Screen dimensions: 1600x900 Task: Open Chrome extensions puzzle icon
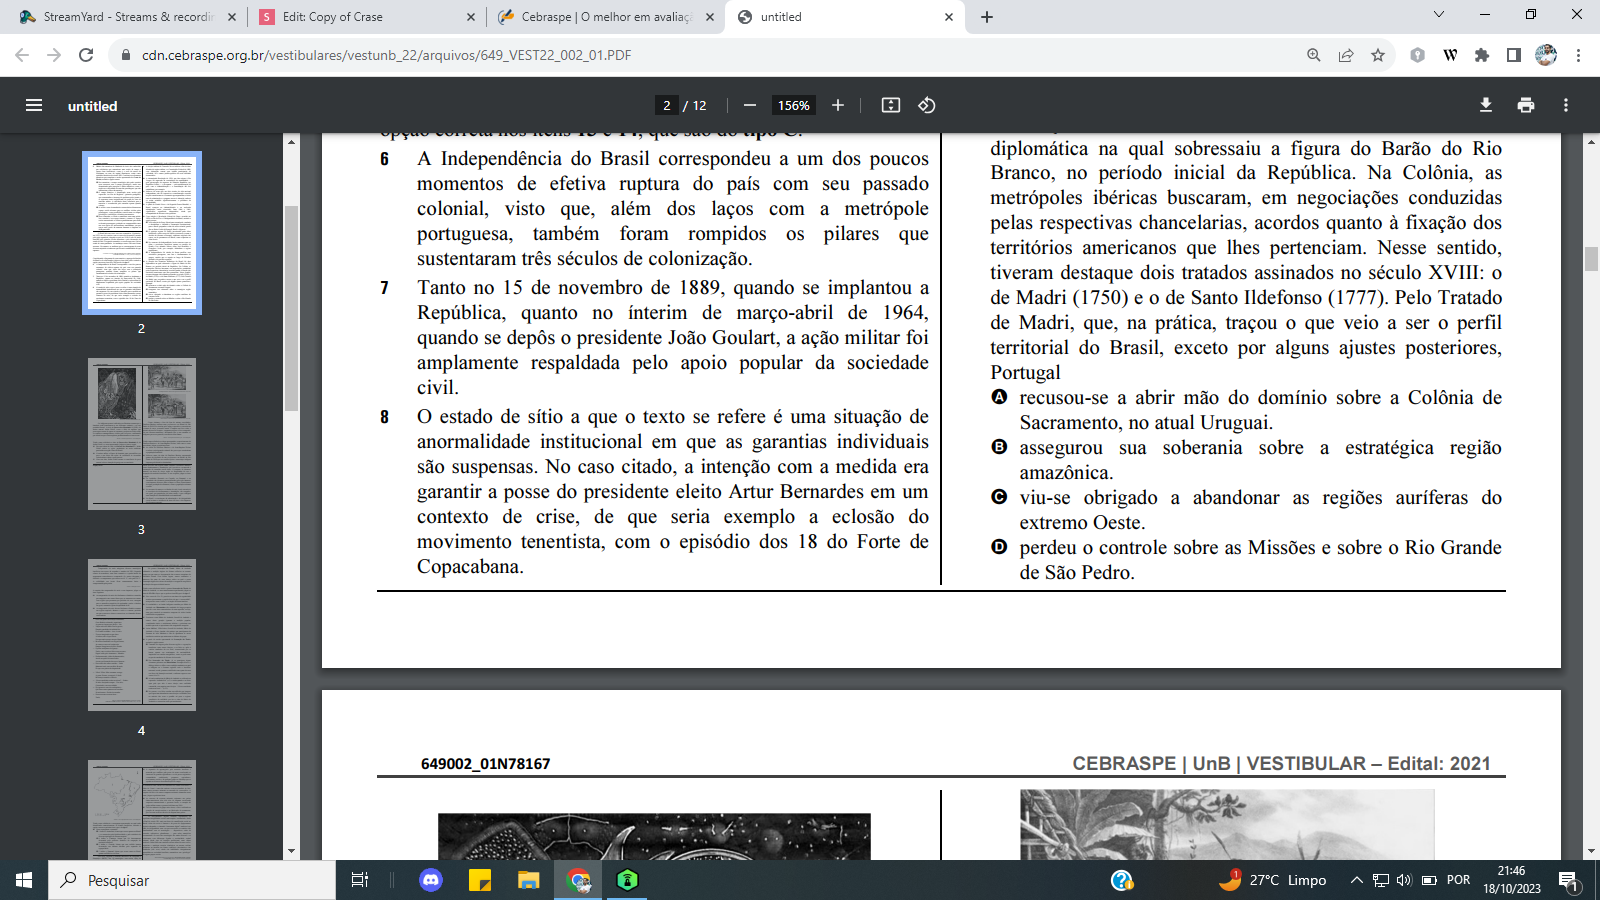(x=1482, y=55)
